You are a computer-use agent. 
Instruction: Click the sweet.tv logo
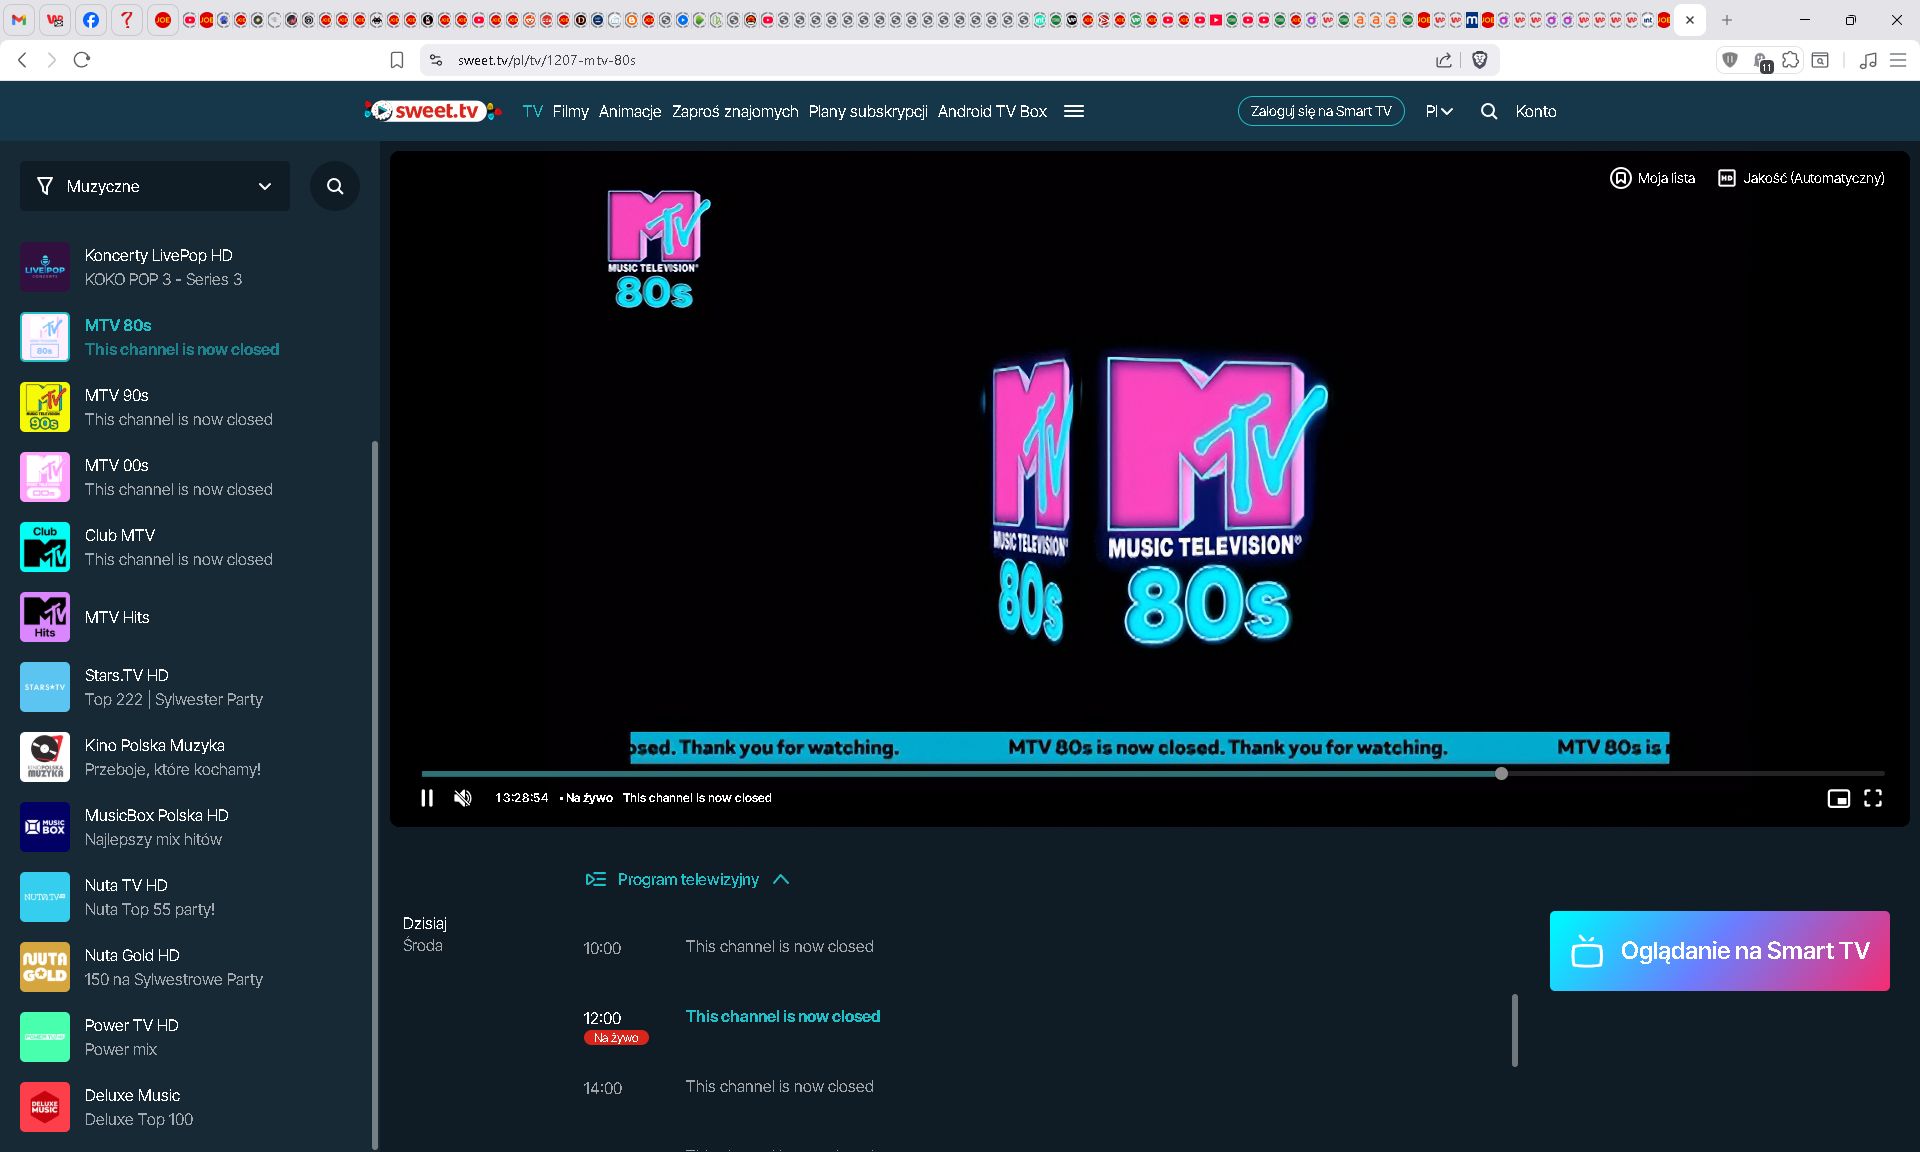click(432, 111)
